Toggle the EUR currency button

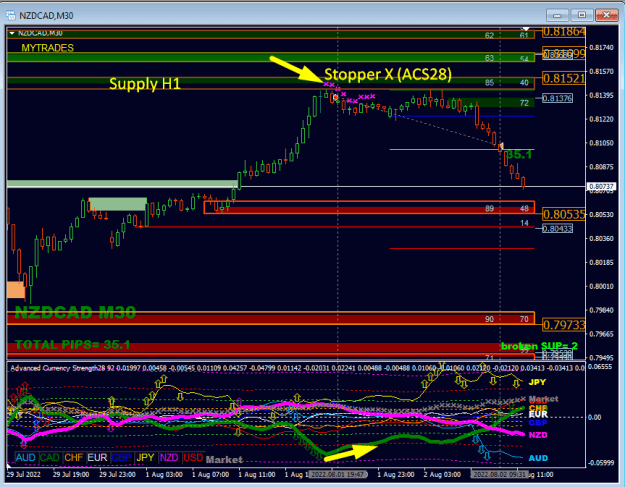tap(97, 458)
